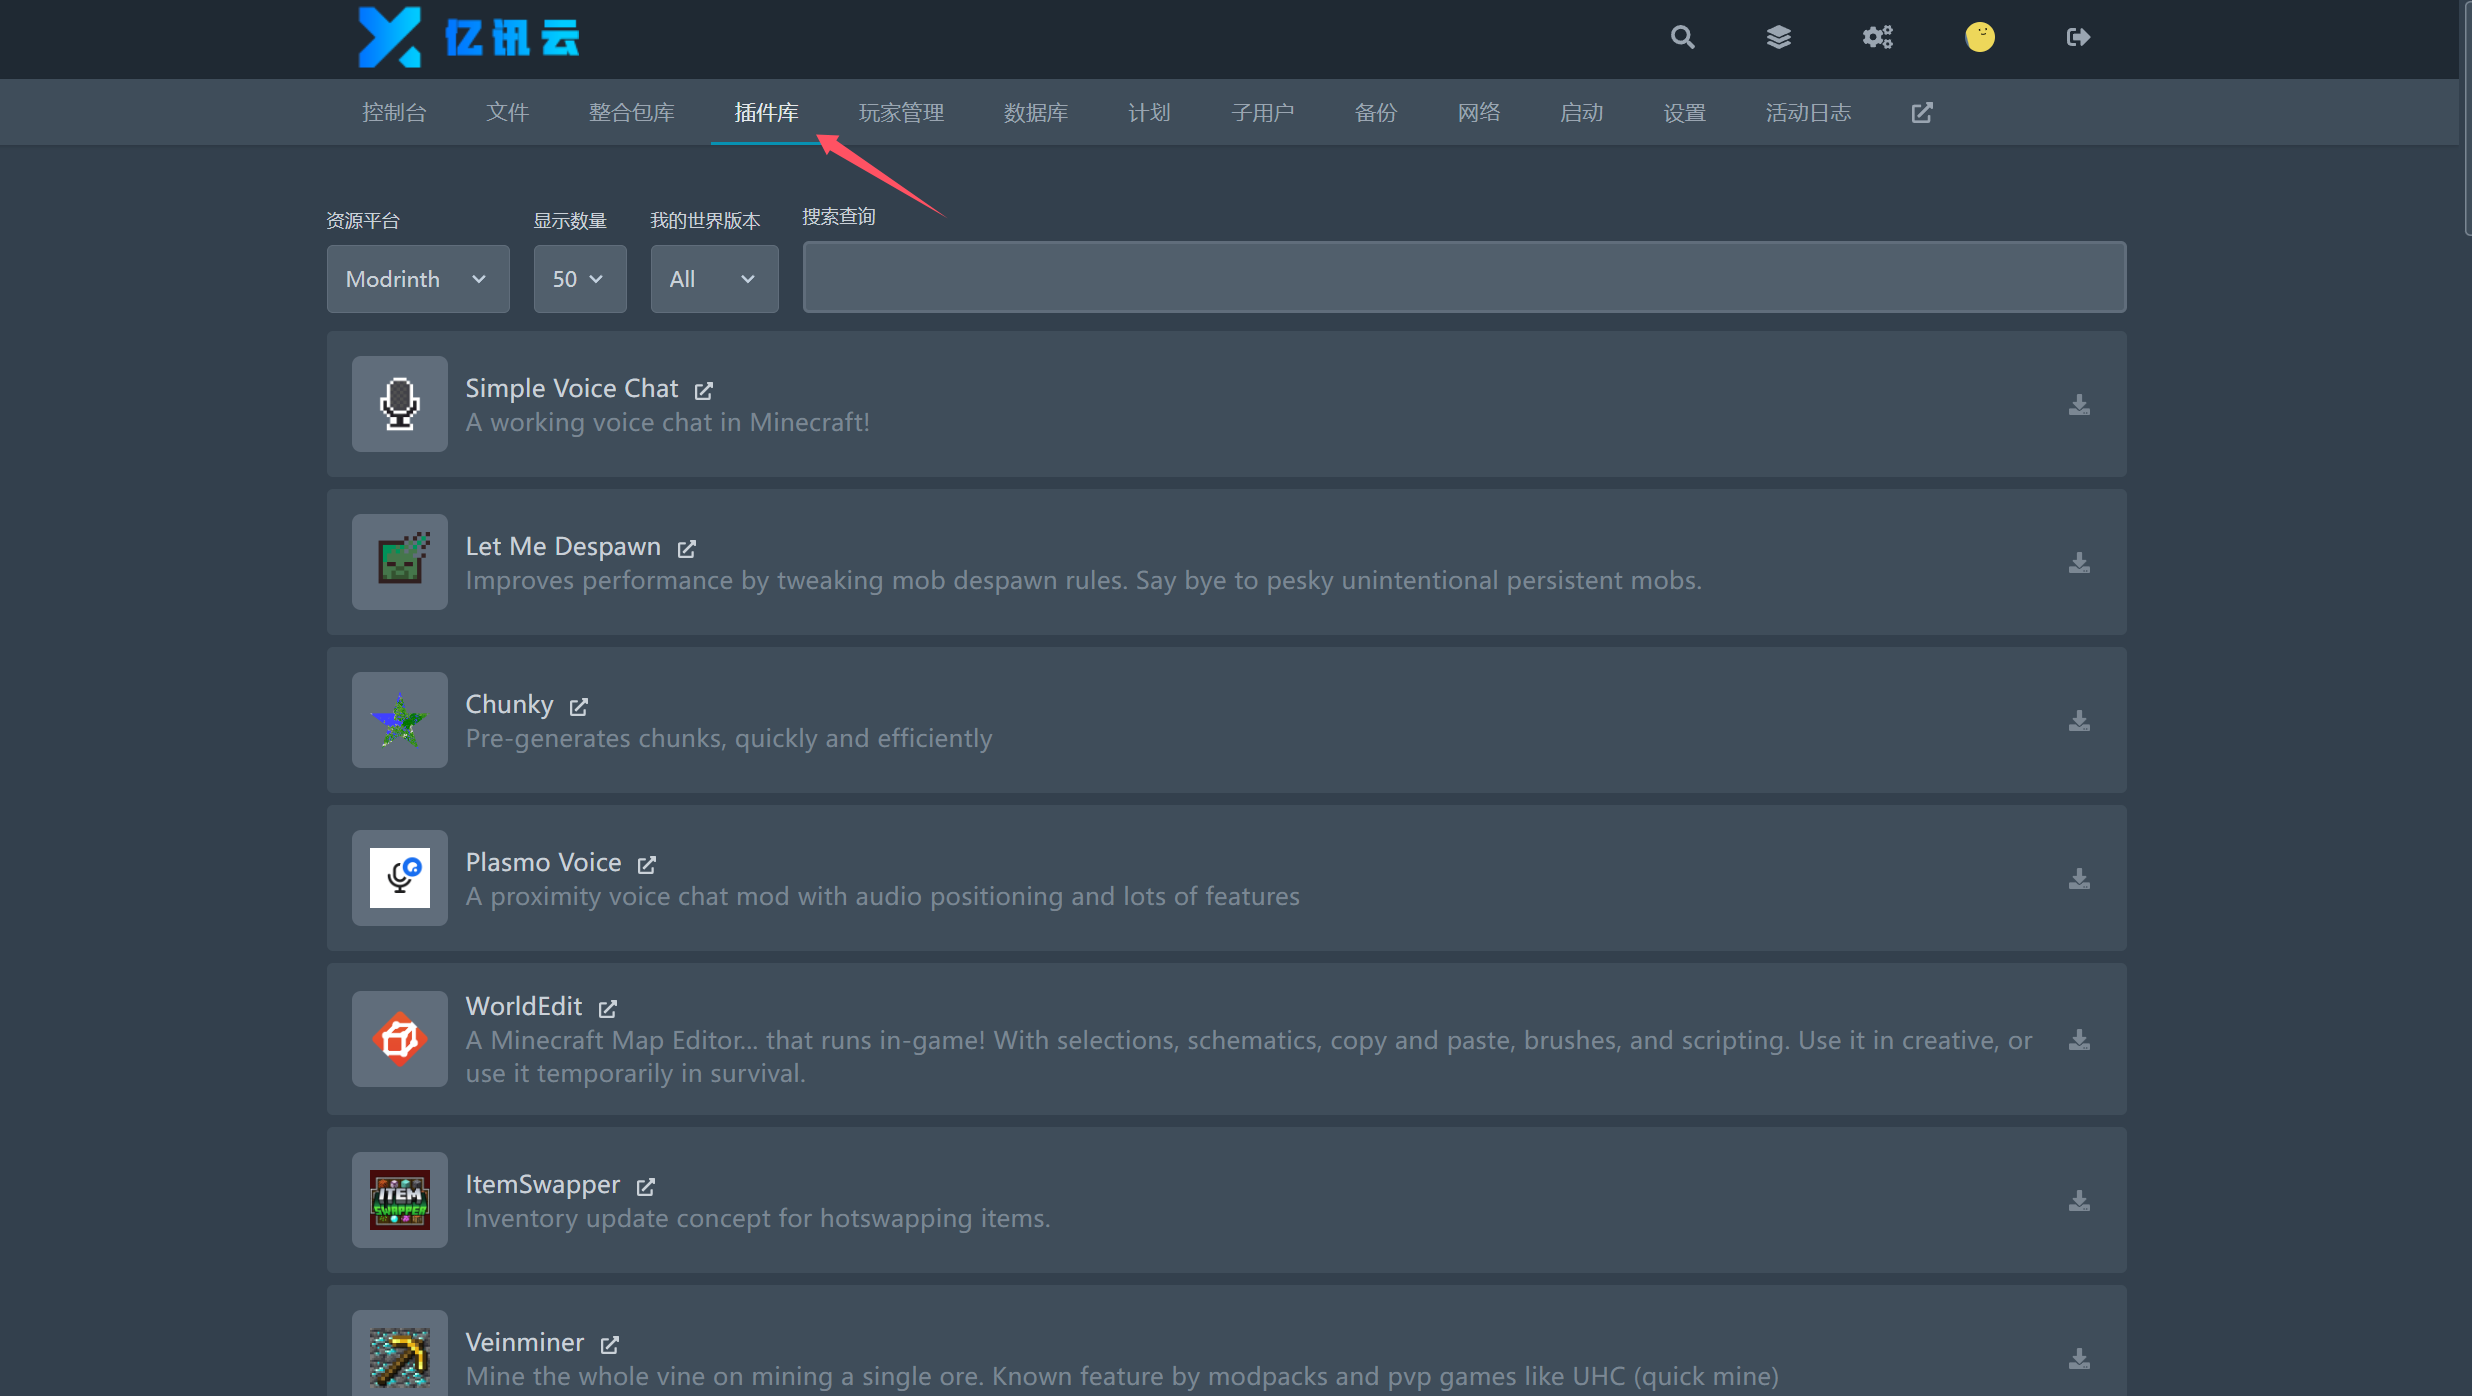Switch to 玩家管理 tab

901,112
